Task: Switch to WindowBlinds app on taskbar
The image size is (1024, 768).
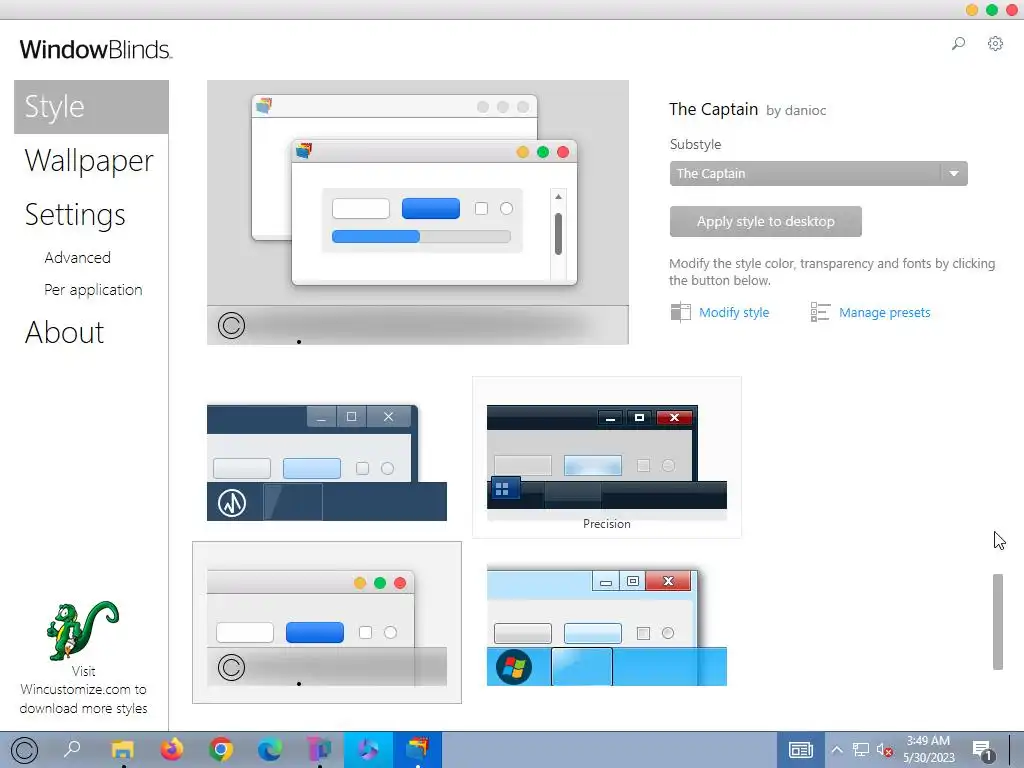Action: [x=417, y=749]
